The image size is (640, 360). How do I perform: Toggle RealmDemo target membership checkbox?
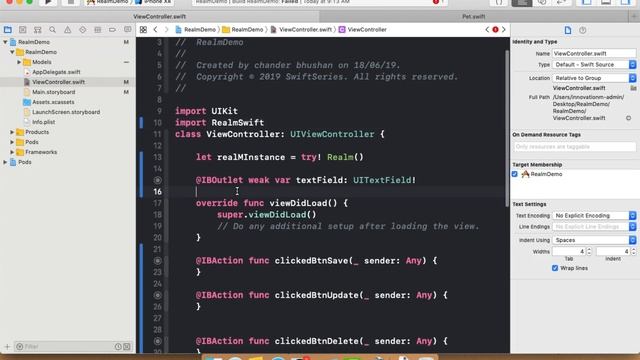[515, 174]
